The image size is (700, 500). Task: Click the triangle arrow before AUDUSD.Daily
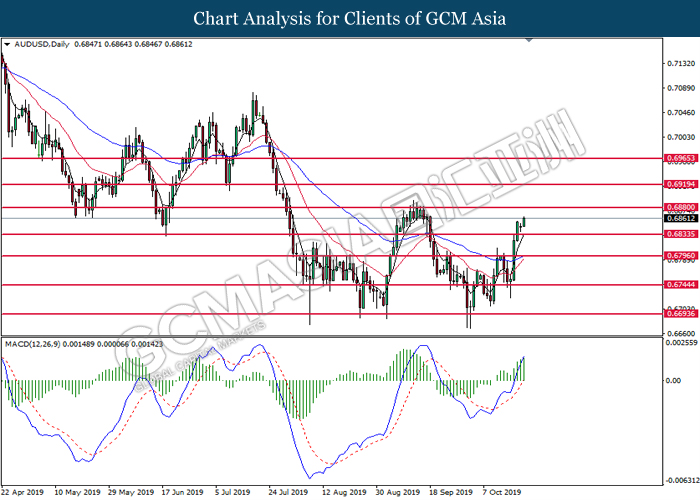point(7,46)
